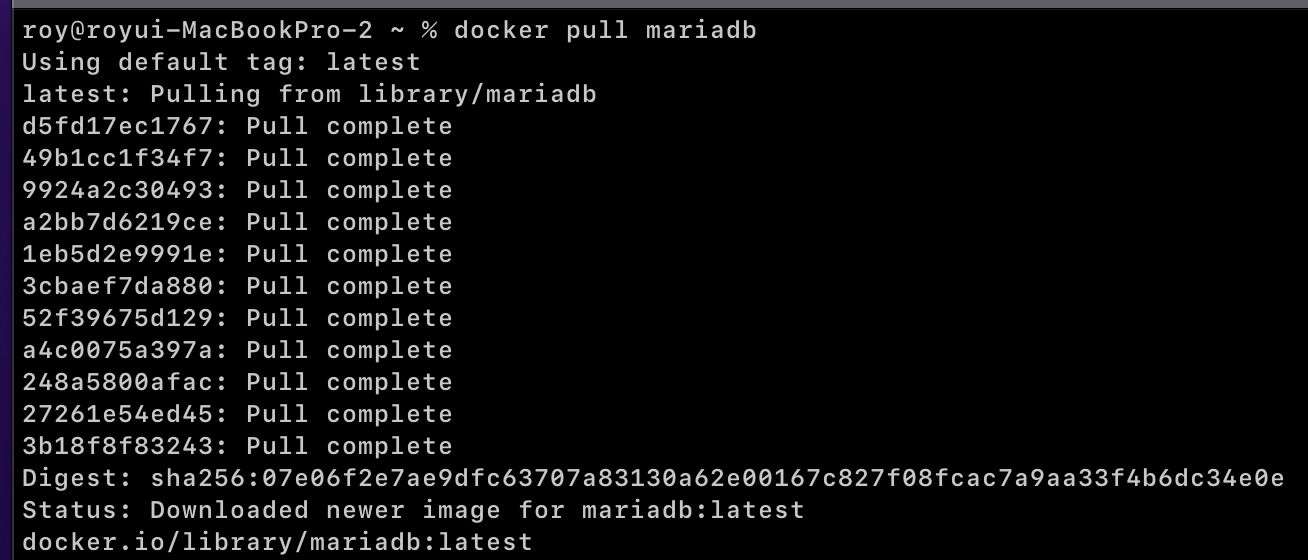Click "Pull complete" beside layer 3b18f8f83243

pyautogui.click(x=349, y=446)
